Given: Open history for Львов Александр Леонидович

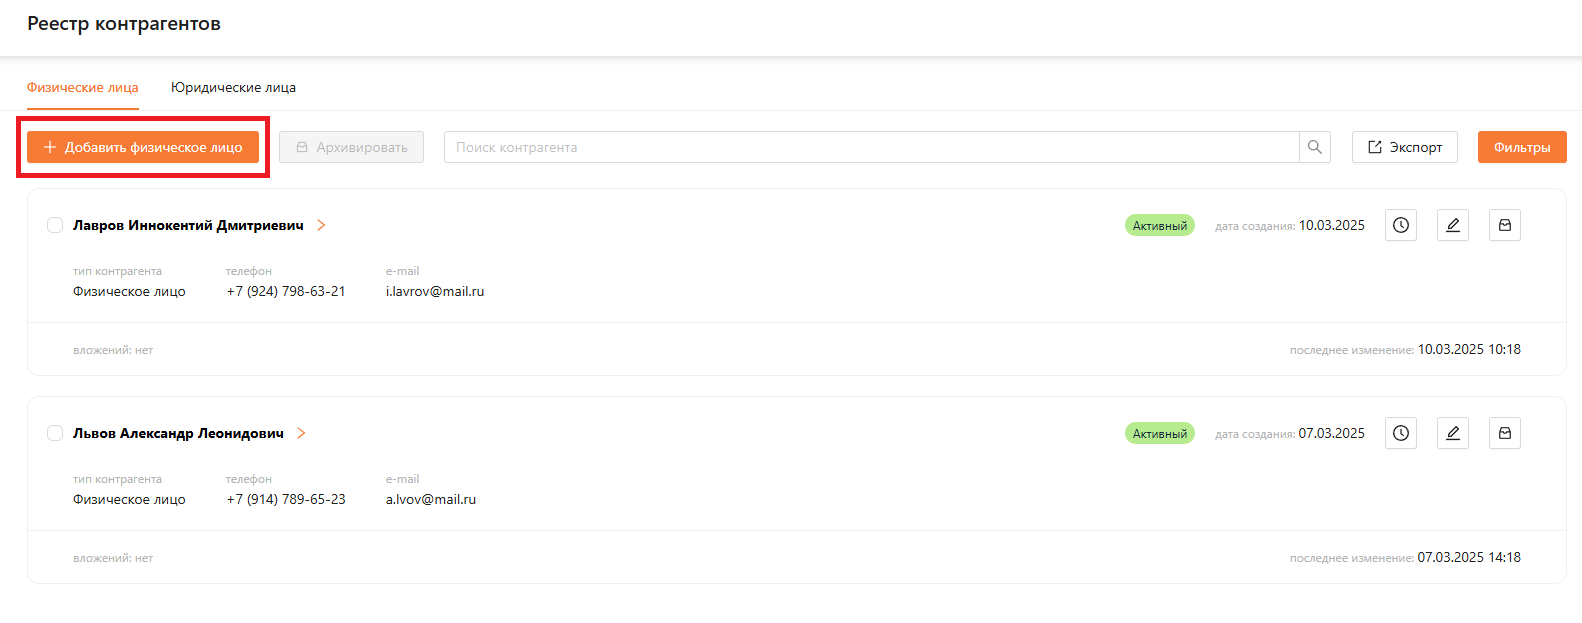Looking at the screenshot, I should click(1400, 433).
